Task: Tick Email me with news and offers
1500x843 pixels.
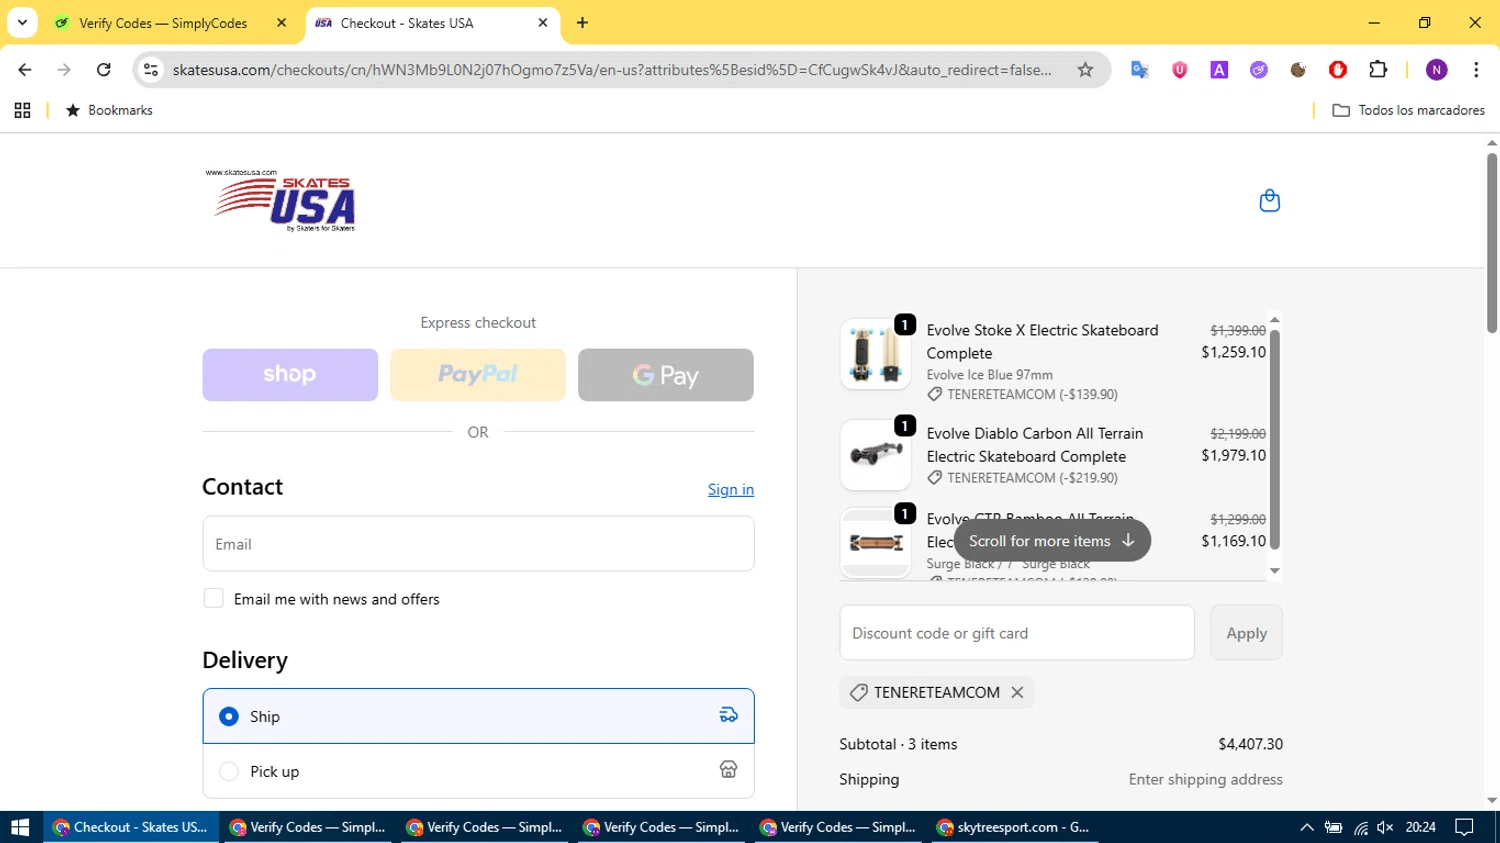Action: click(x=213, y=598)
